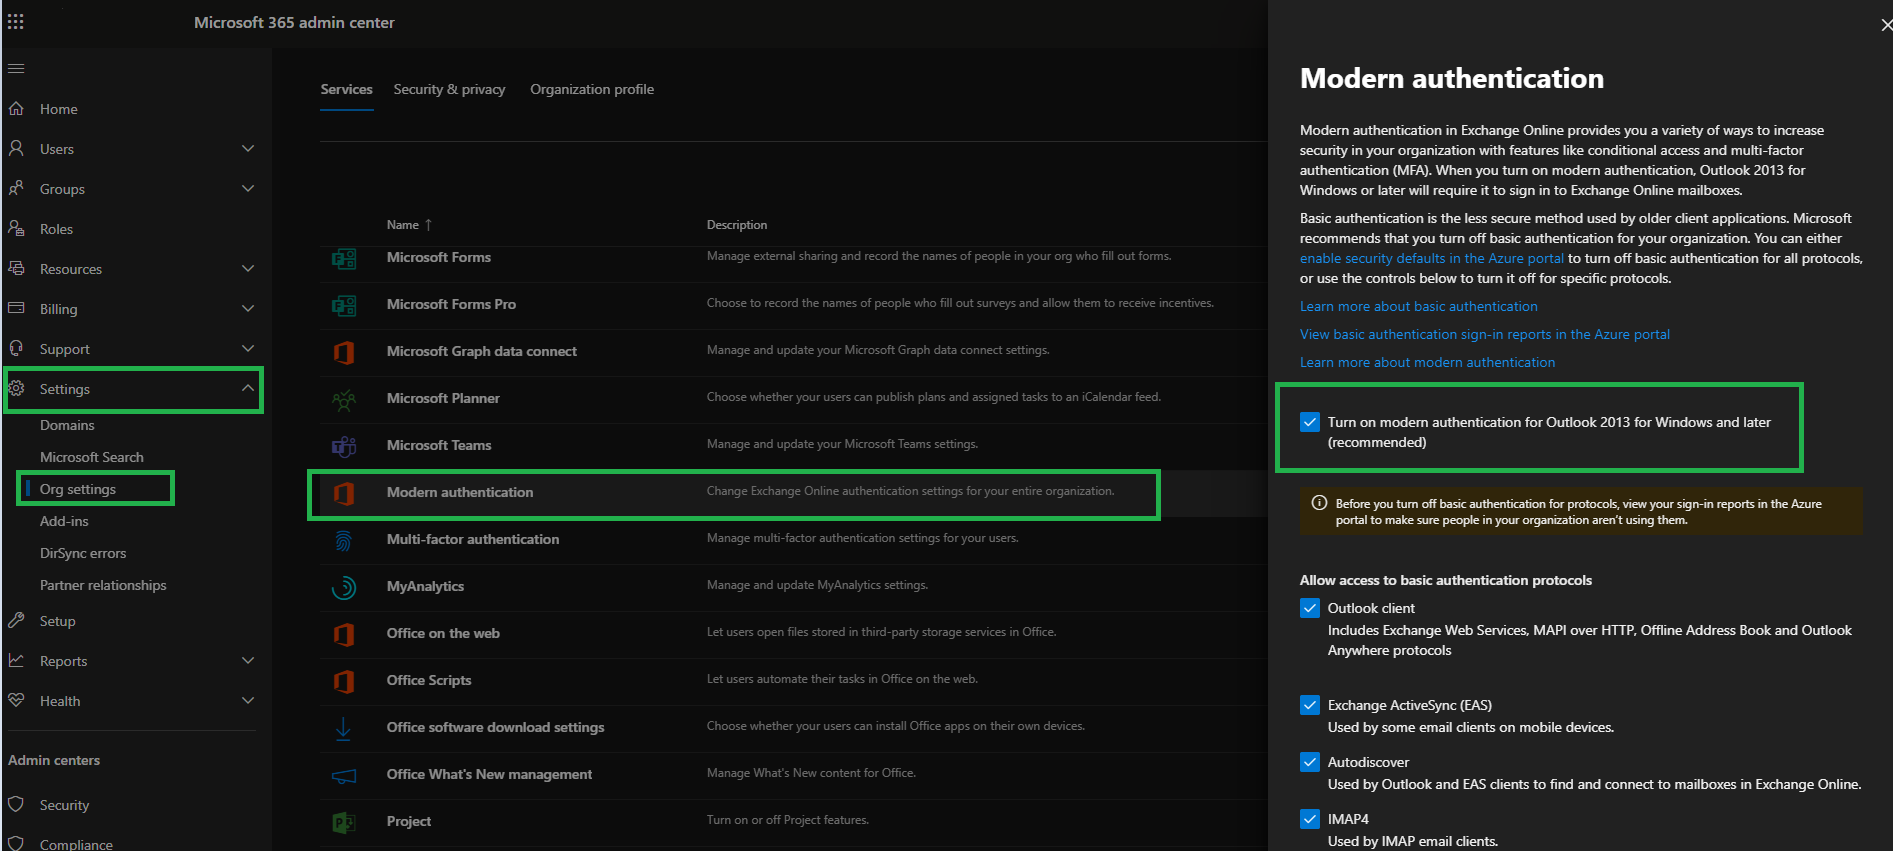This screenshot has width=1893, height=852.
Task: Click the Reports chart icon
Action: click(16, 660)
